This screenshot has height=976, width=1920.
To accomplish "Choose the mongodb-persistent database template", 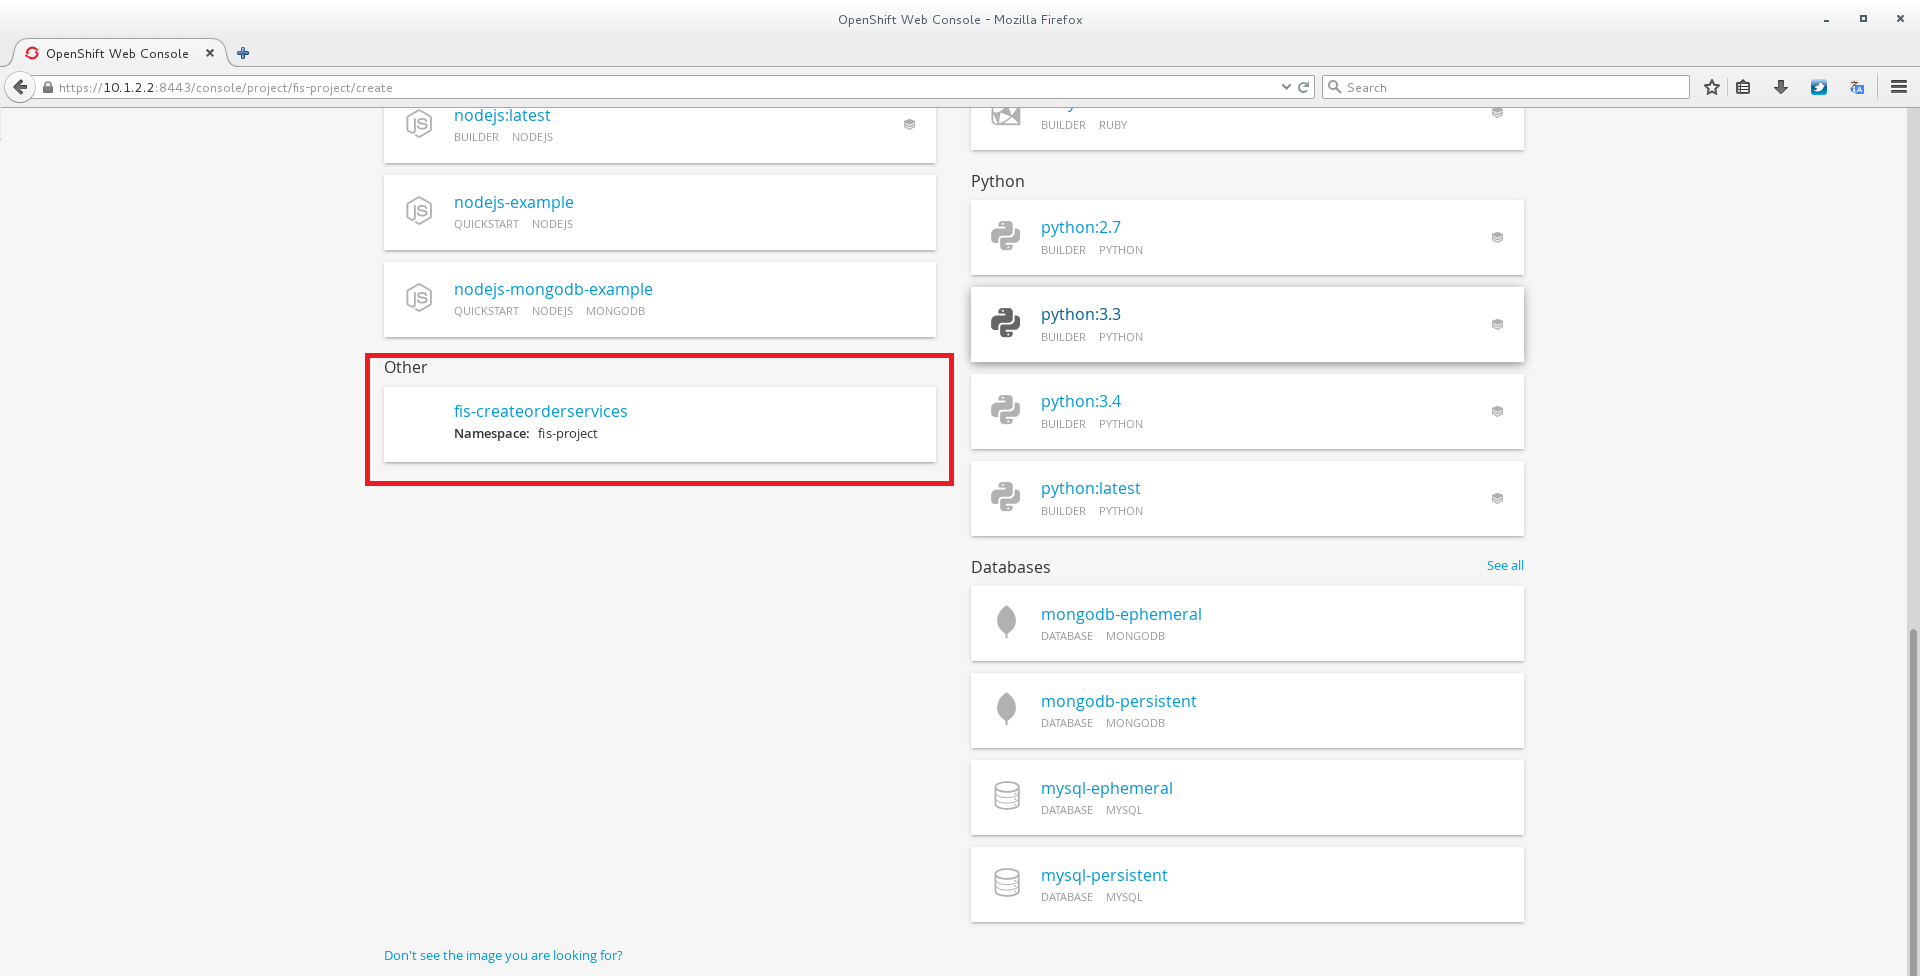I will tap(1119, 701).
